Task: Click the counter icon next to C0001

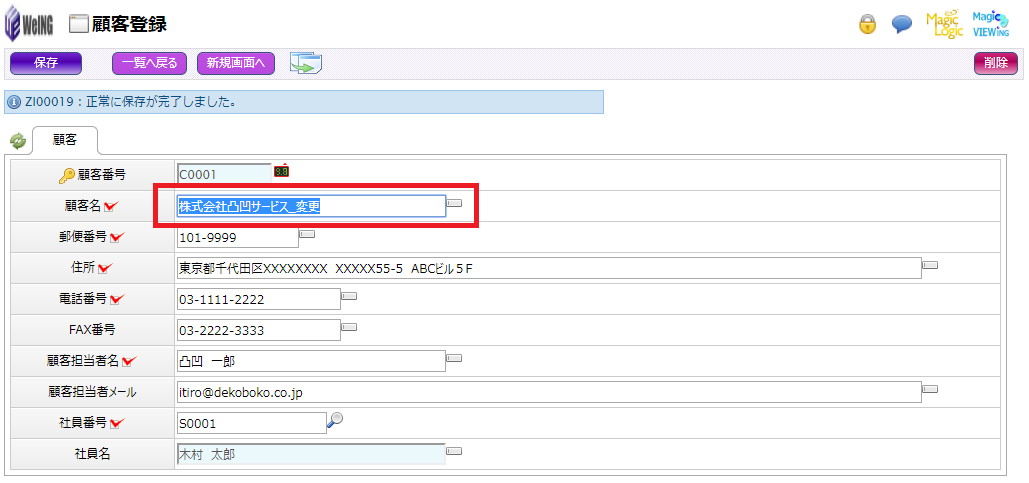Action: [x=281, y=171]
